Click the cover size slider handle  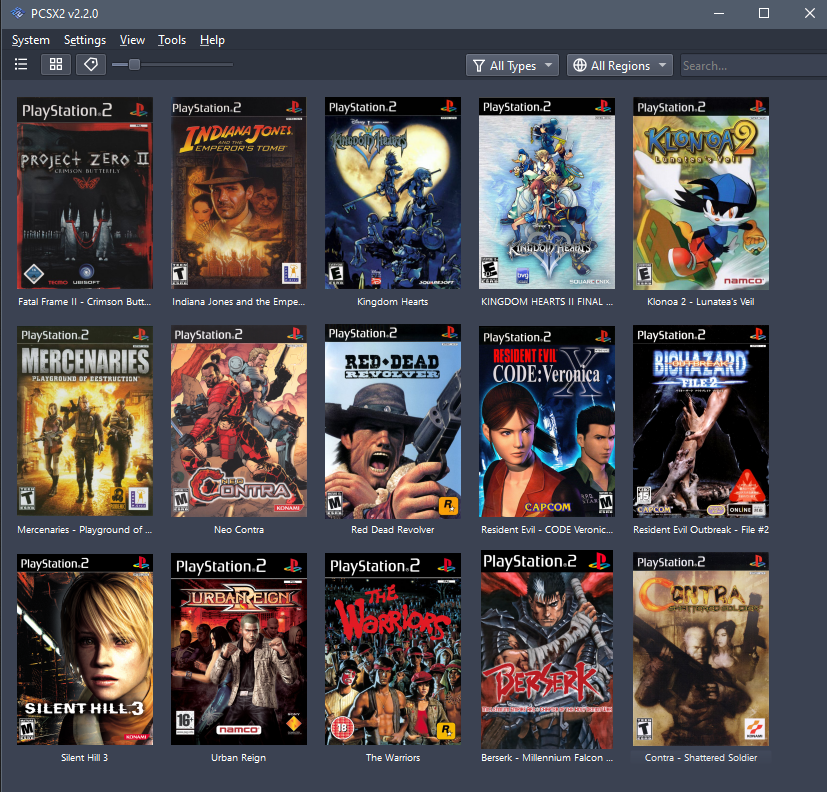pyautogui.click(x=134, y=65)
